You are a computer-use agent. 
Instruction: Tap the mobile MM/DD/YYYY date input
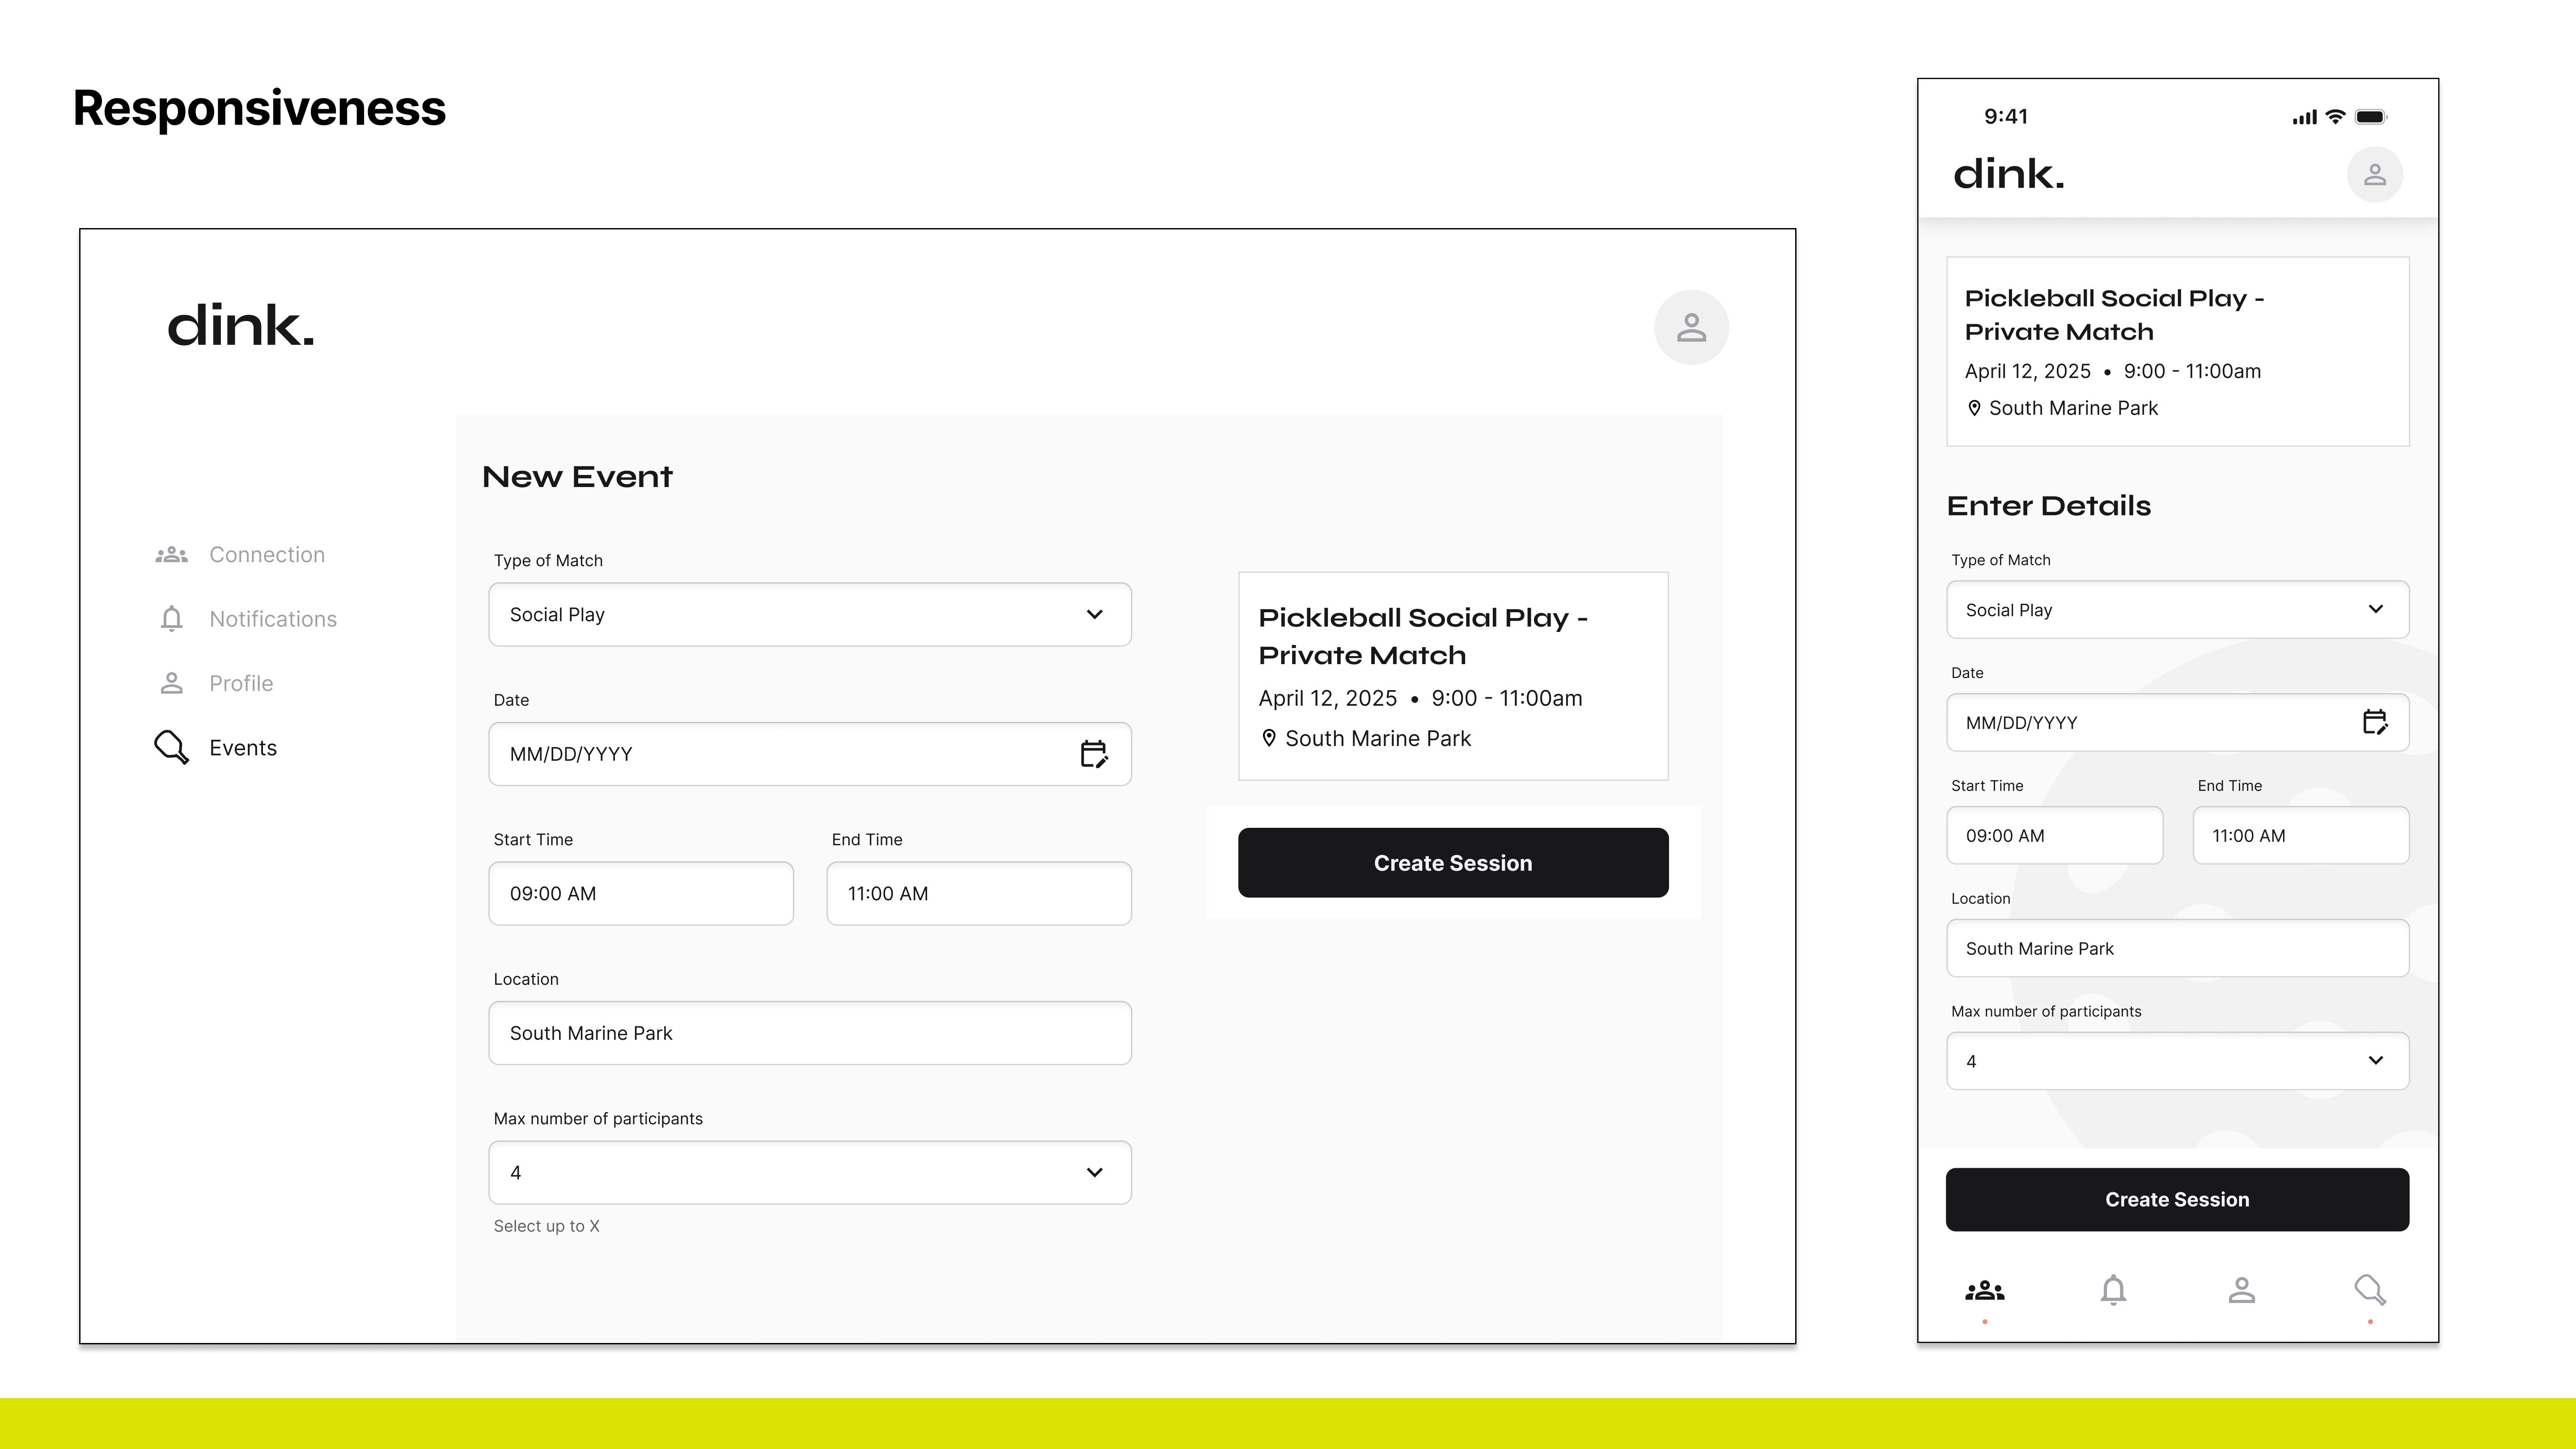click(2178, 722)
